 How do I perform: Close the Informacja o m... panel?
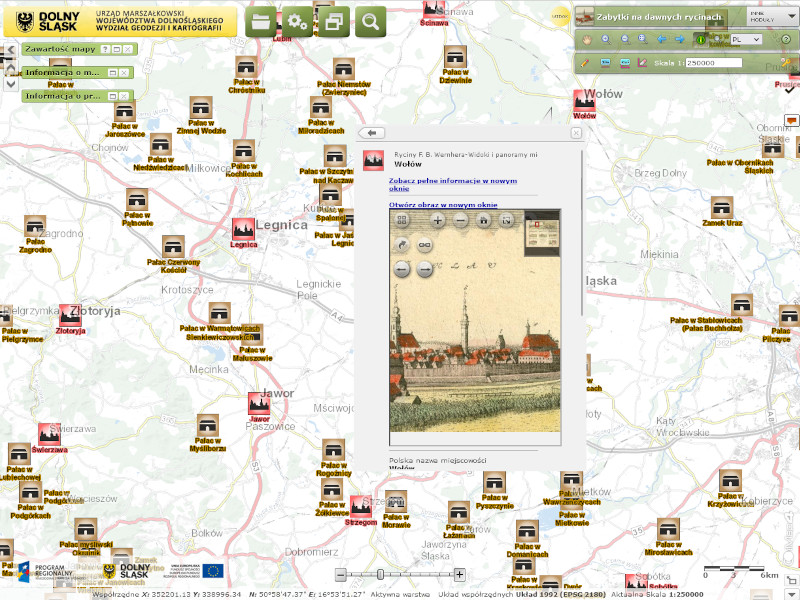point(124,73)
